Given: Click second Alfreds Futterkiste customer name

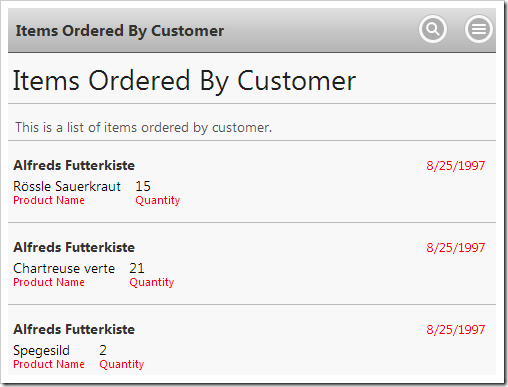Looking at the screenshot, I should click(74, 247).
